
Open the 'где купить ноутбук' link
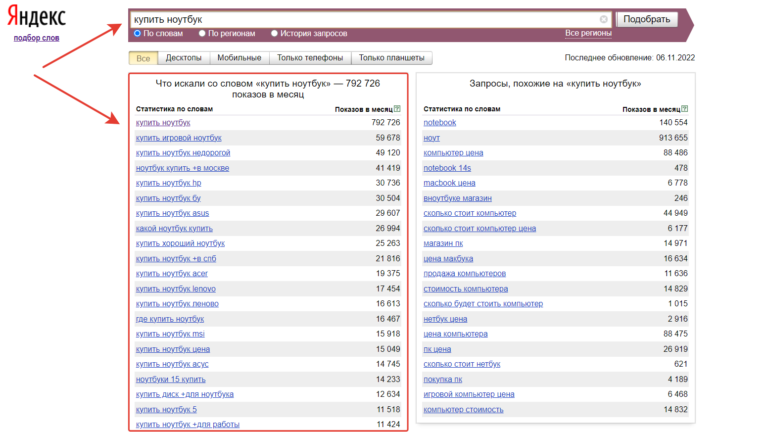point(170,319)
